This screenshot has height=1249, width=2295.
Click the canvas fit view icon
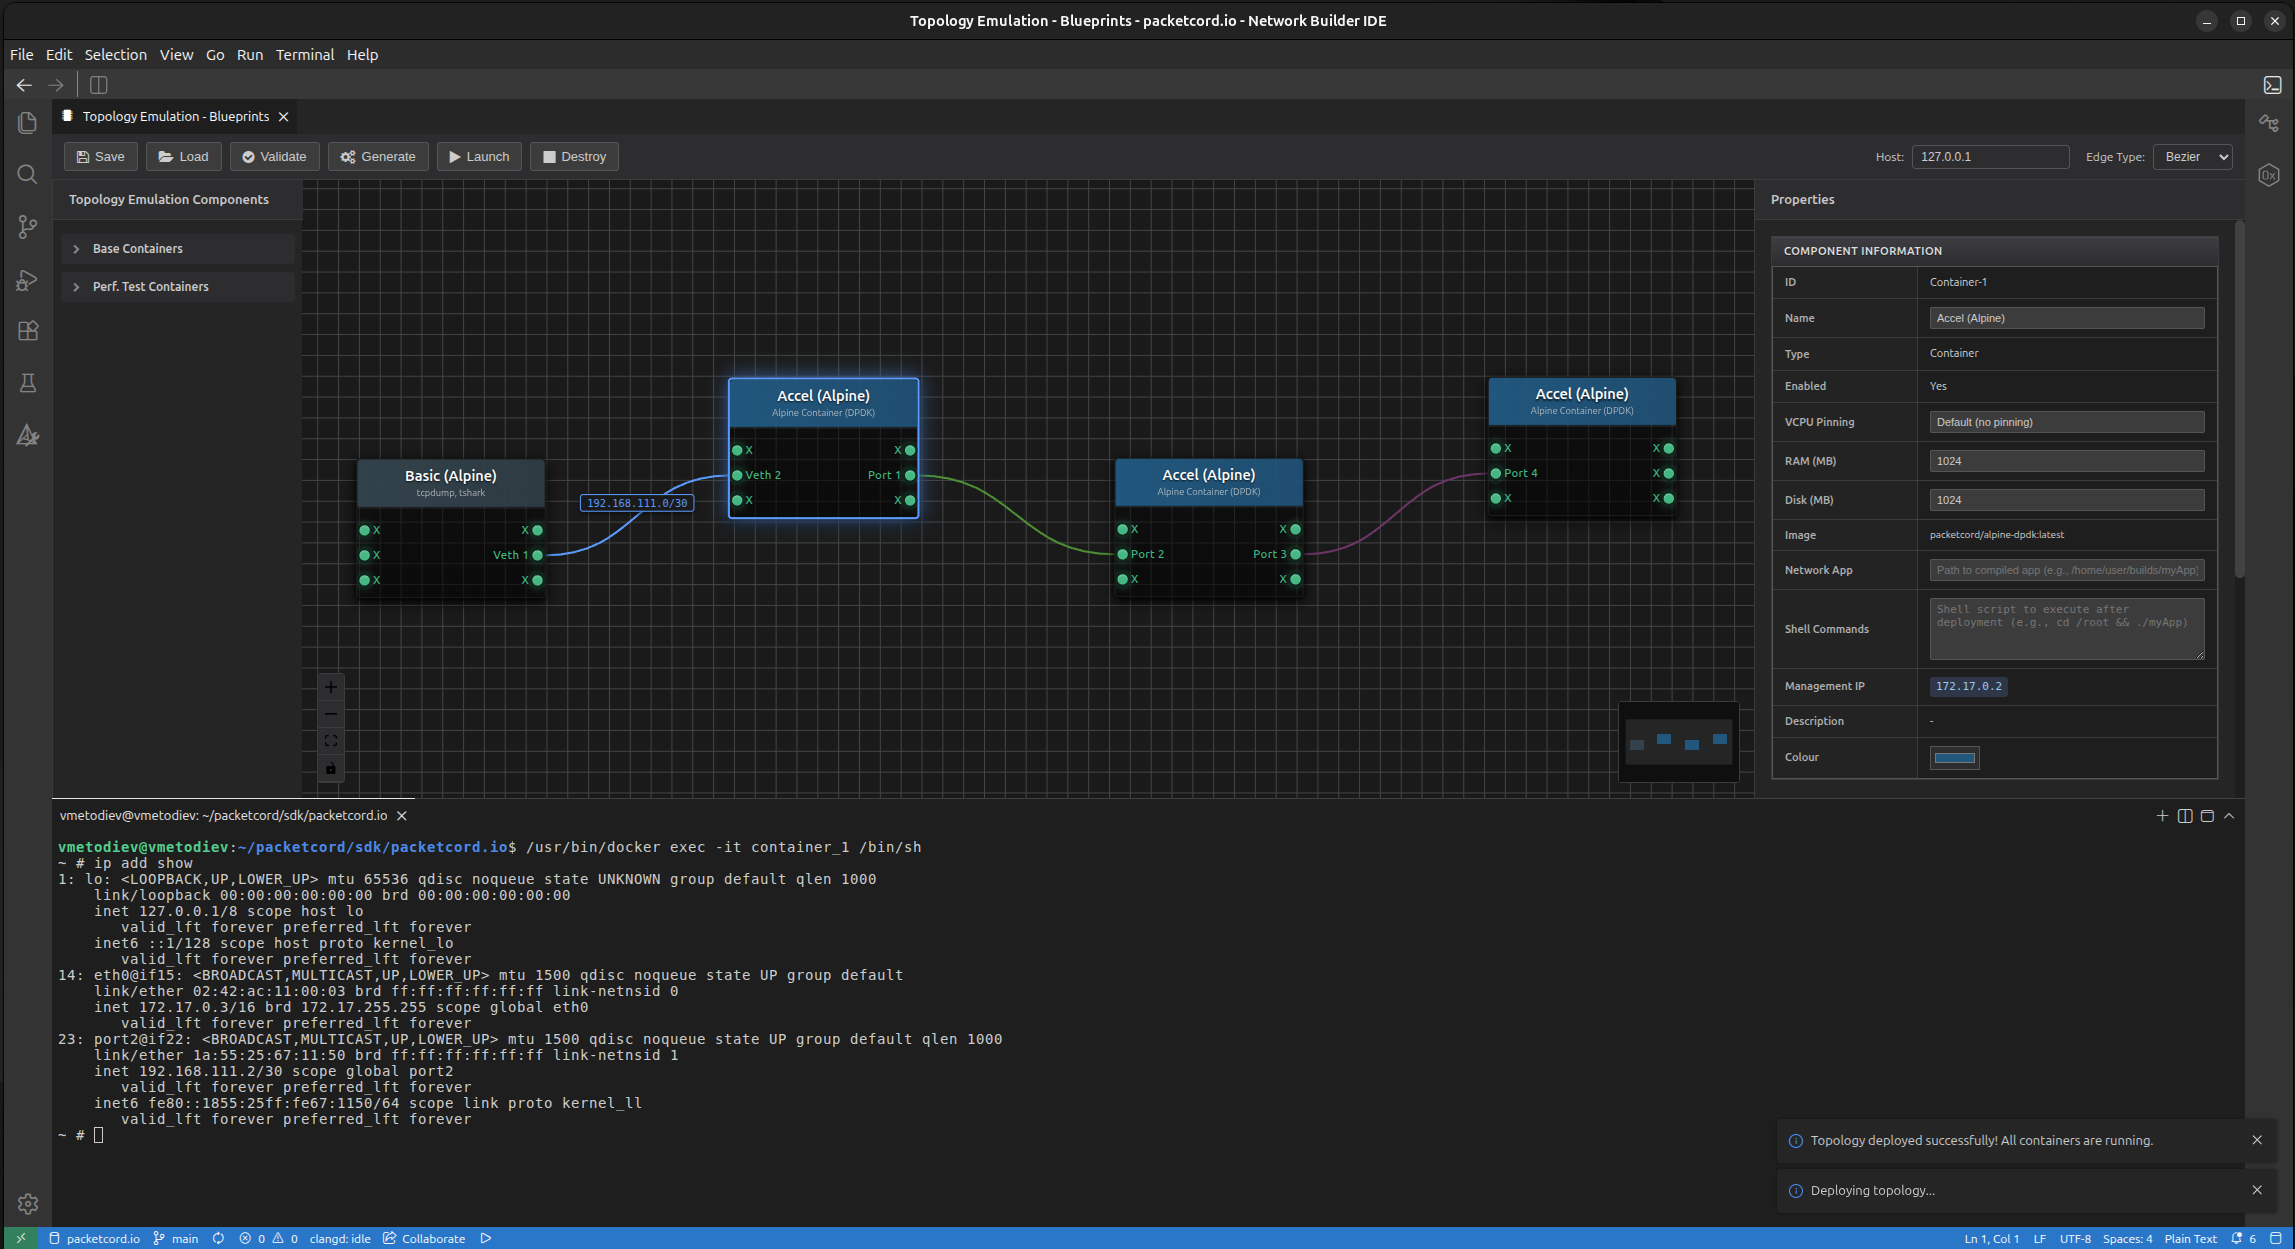331,741
